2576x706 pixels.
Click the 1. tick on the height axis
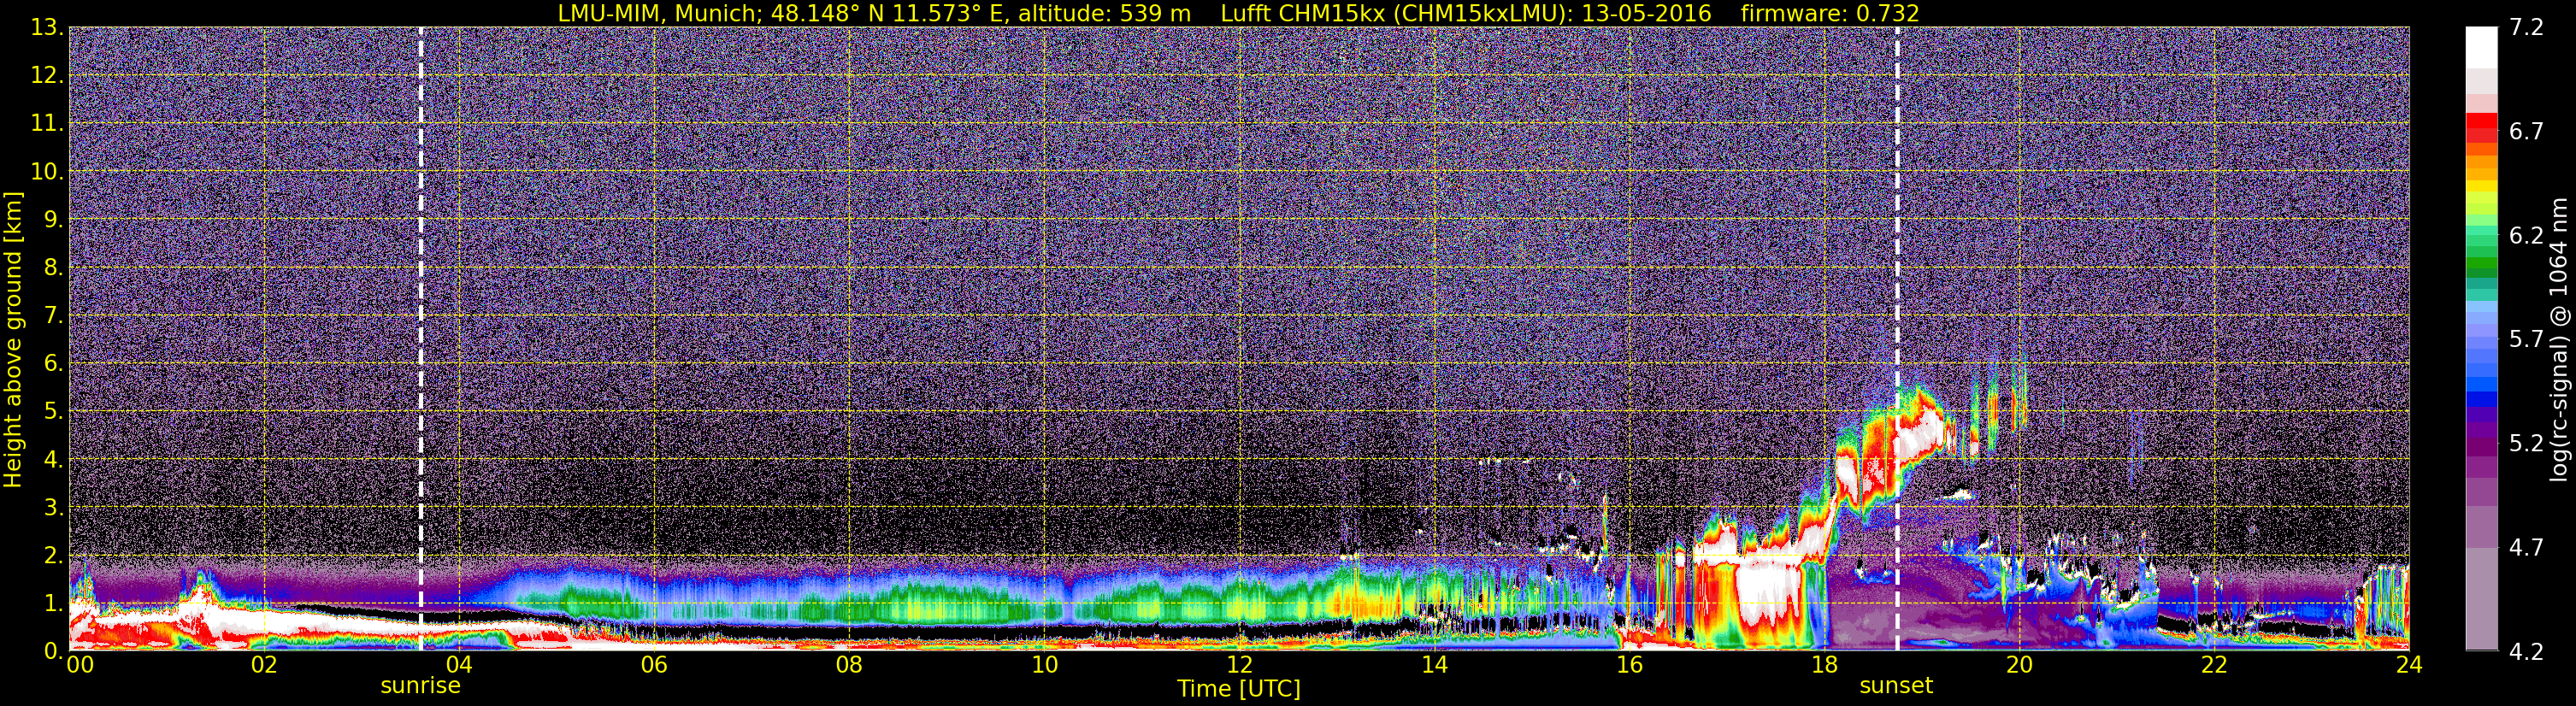[53, 603]
